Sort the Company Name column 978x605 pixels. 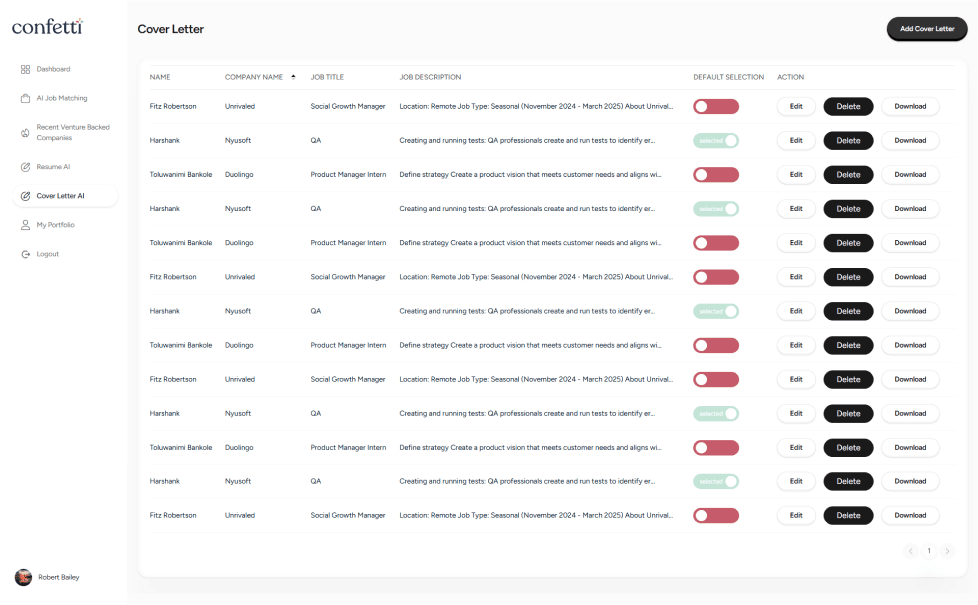coord(292,76)
